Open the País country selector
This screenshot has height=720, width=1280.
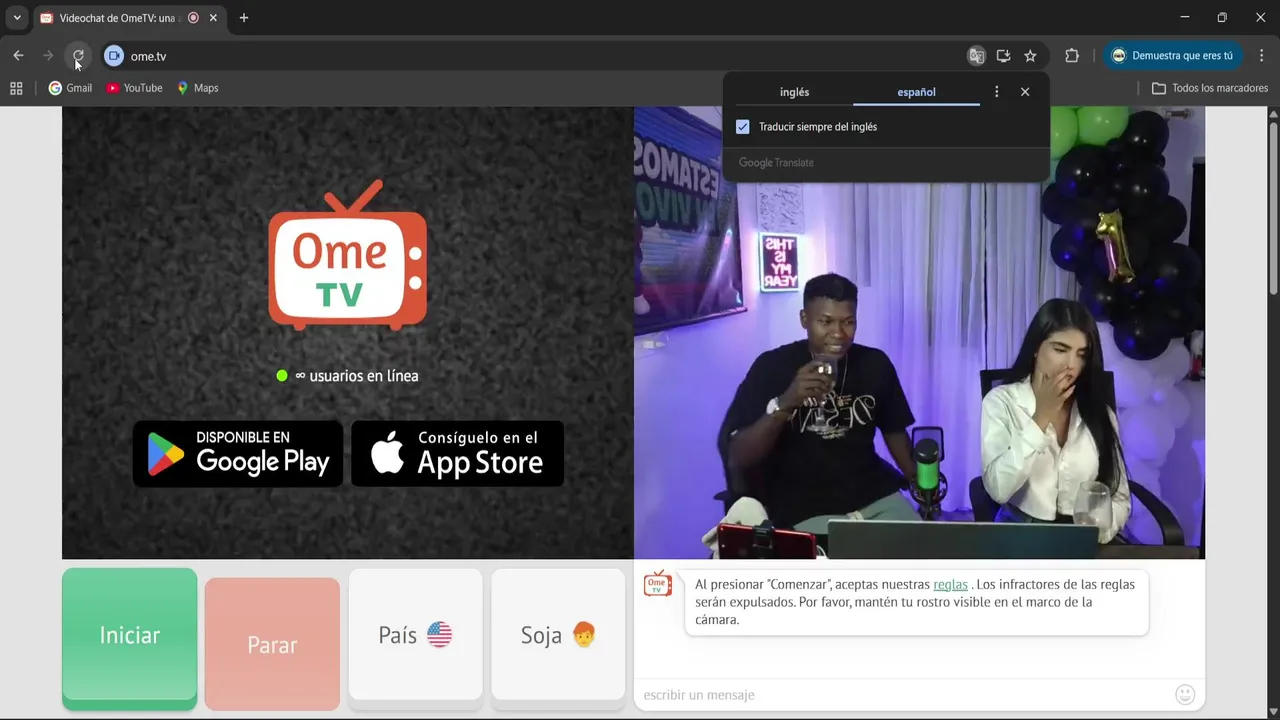click(415, 635)
